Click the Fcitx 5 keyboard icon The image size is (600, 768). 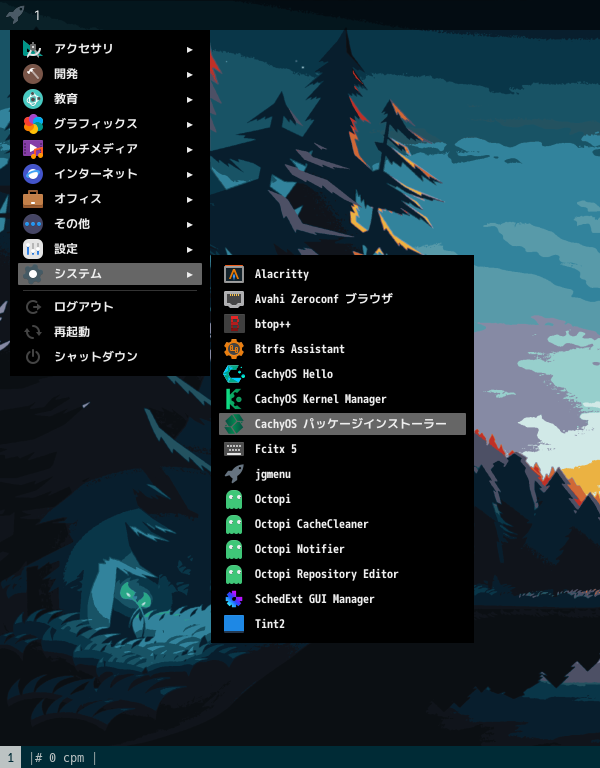234,449
